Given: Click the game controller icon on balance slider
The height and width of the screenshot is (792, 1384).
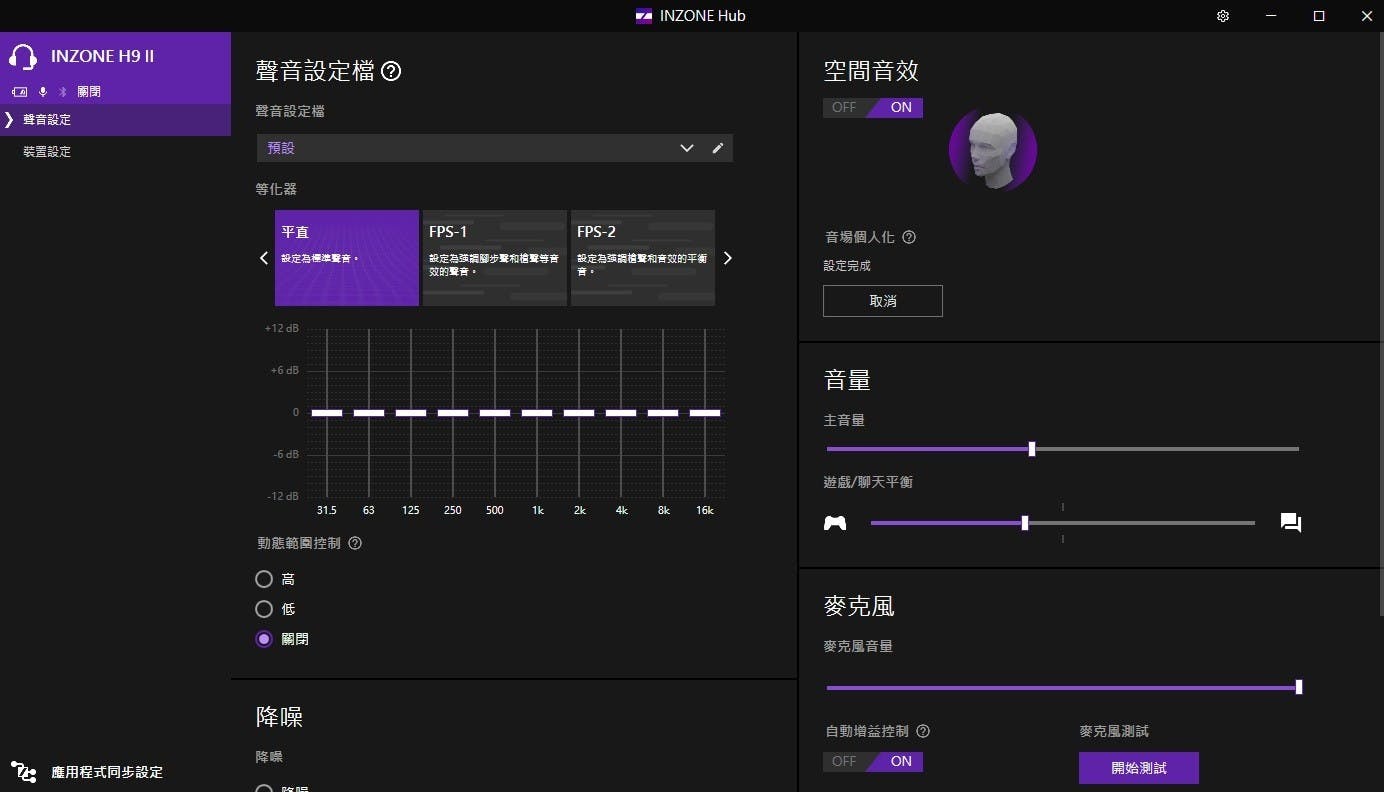Looking at the screenshot, I should [835, 522].
